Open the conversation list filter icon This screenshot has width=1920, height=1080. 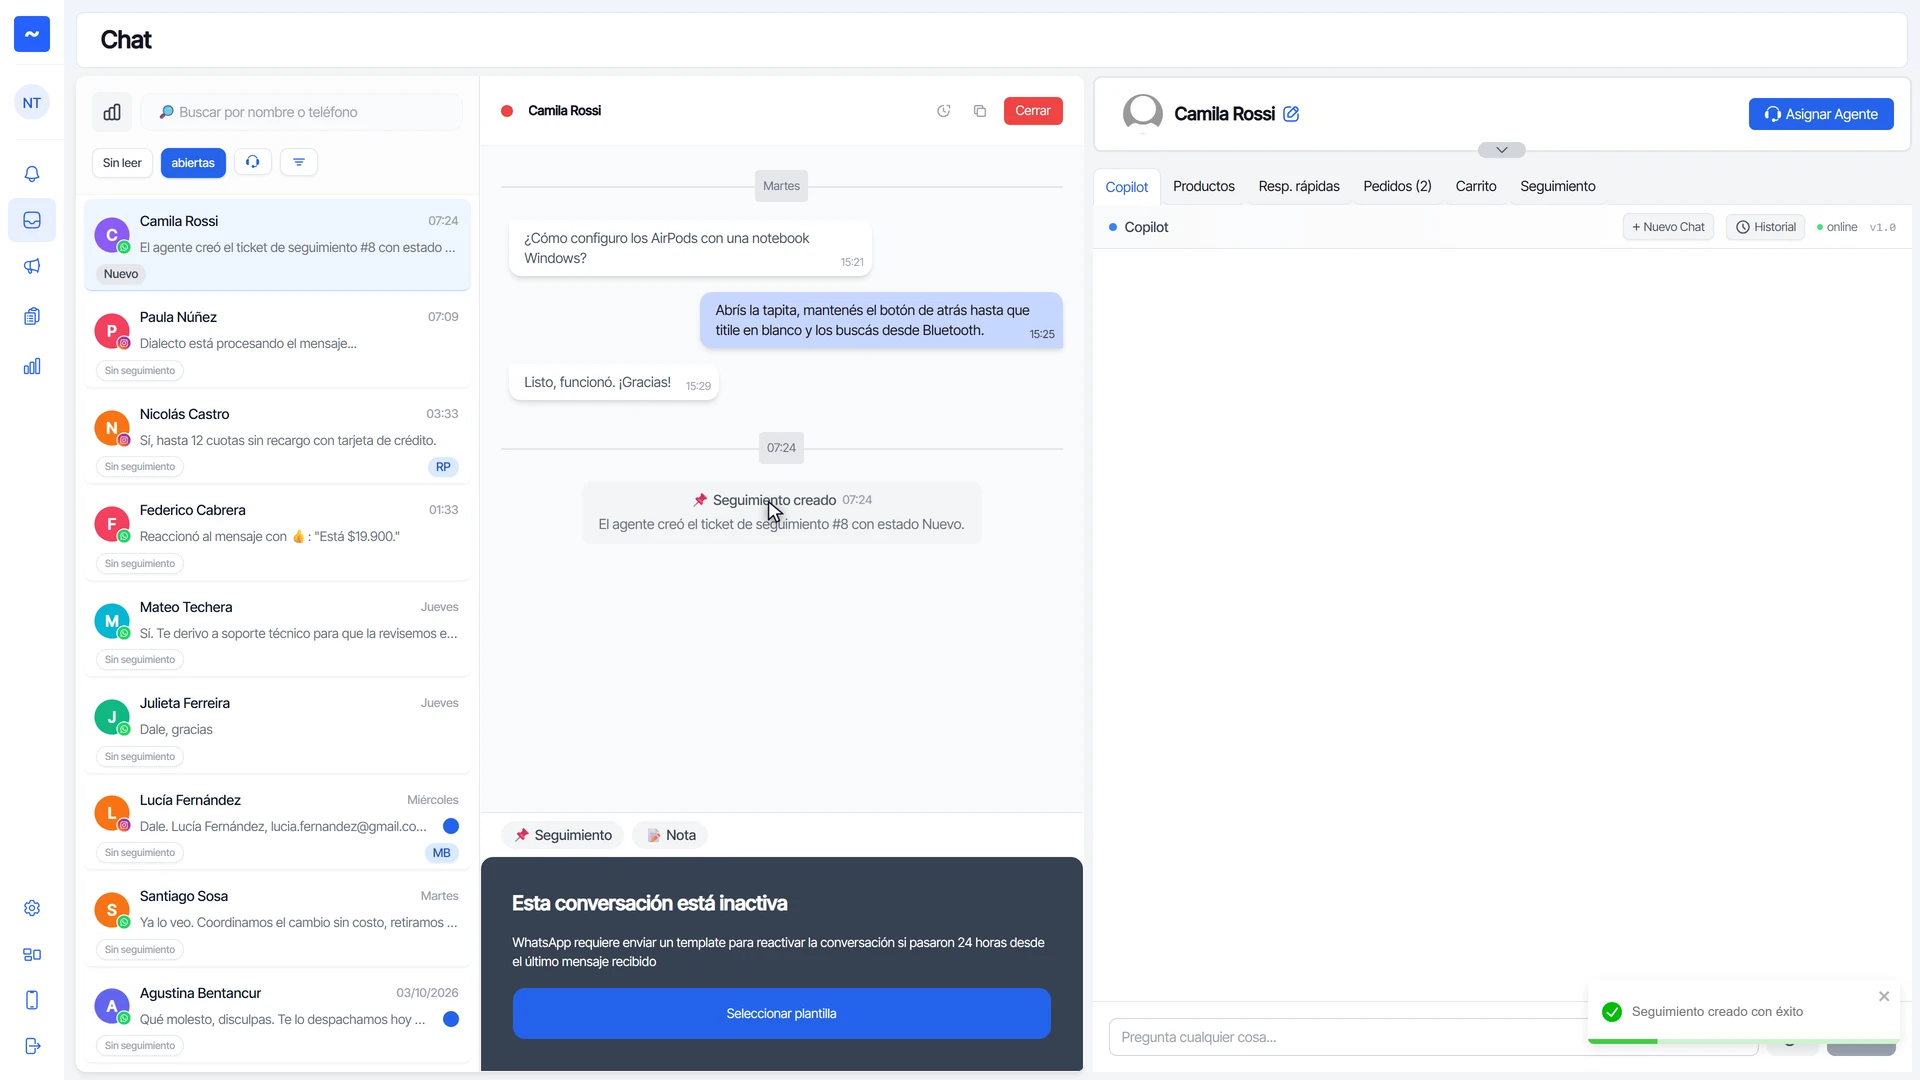click(299, 162)
